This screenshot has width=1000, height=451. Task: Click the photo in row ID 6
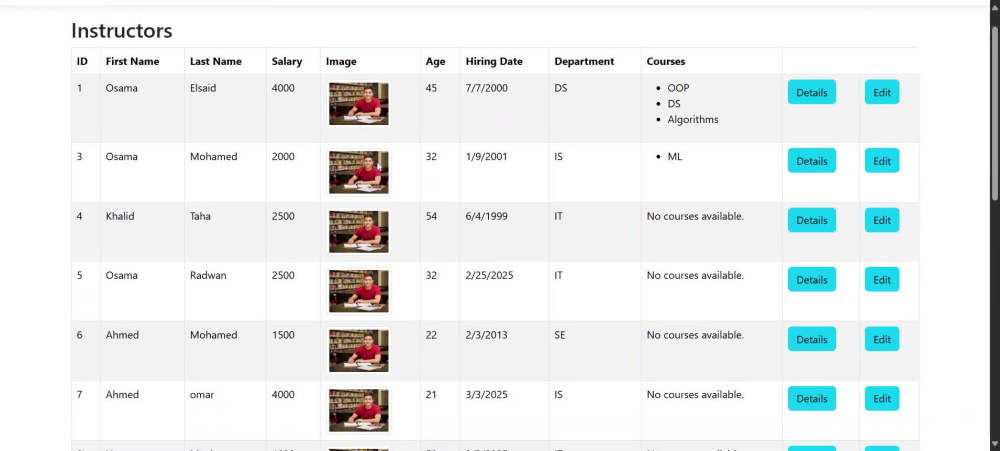pos(358,350)
